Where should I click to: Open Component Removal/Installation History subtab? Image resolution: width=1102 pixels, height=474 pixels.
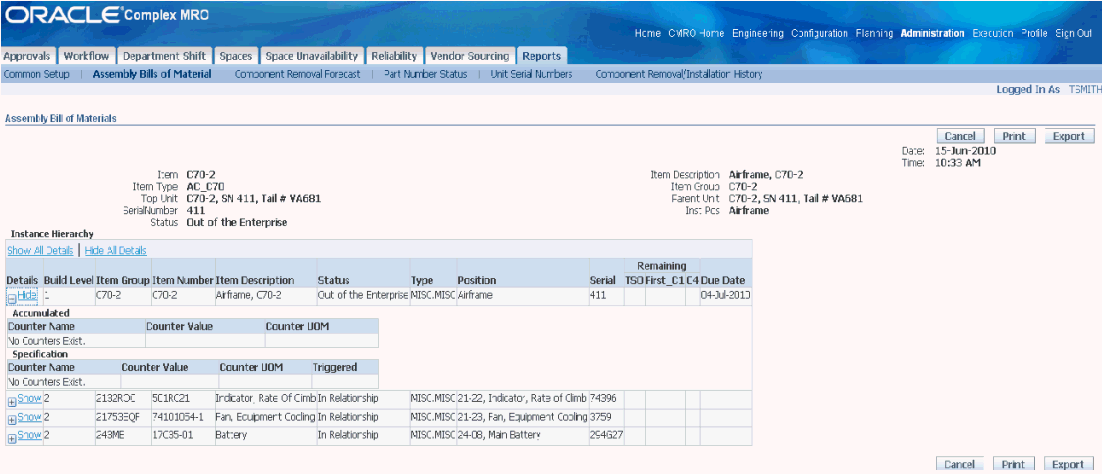coord(679,74)
